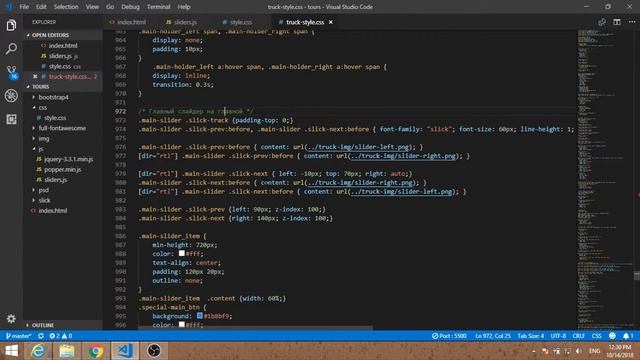Open the Manage gear menu
This screenshot has width=640, height=360.
click(x=11, y=319)
